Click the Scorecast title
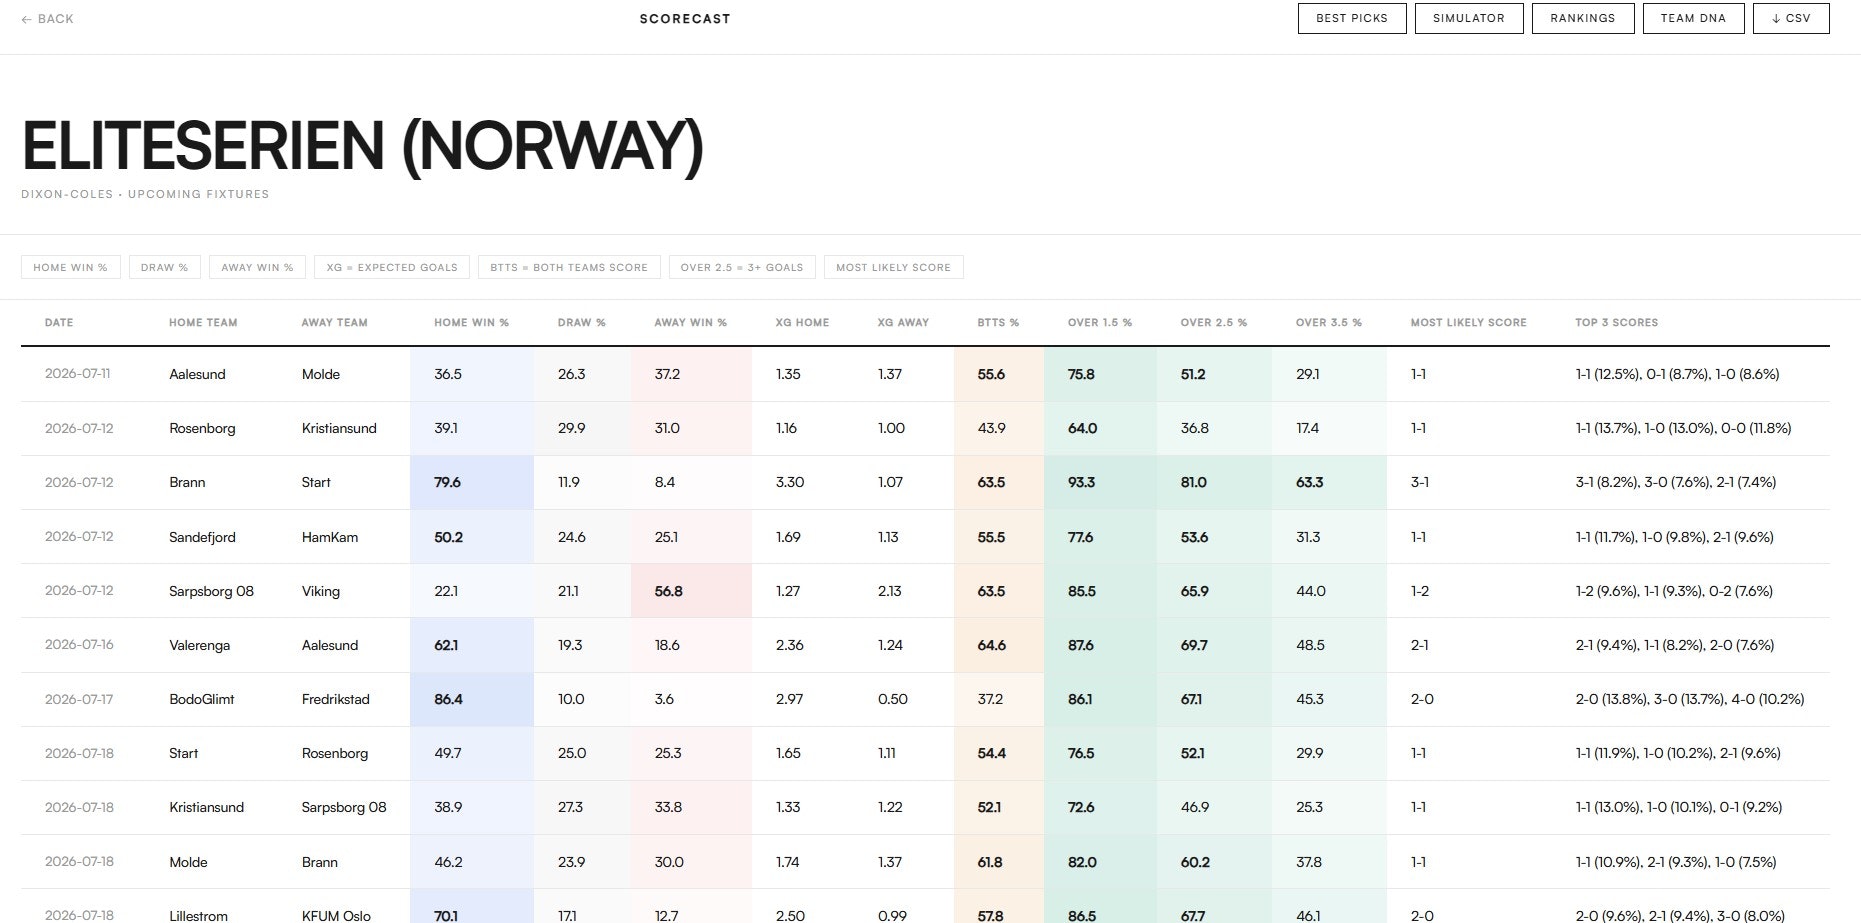The image size is (1861, 923). (x=685, y=19)
